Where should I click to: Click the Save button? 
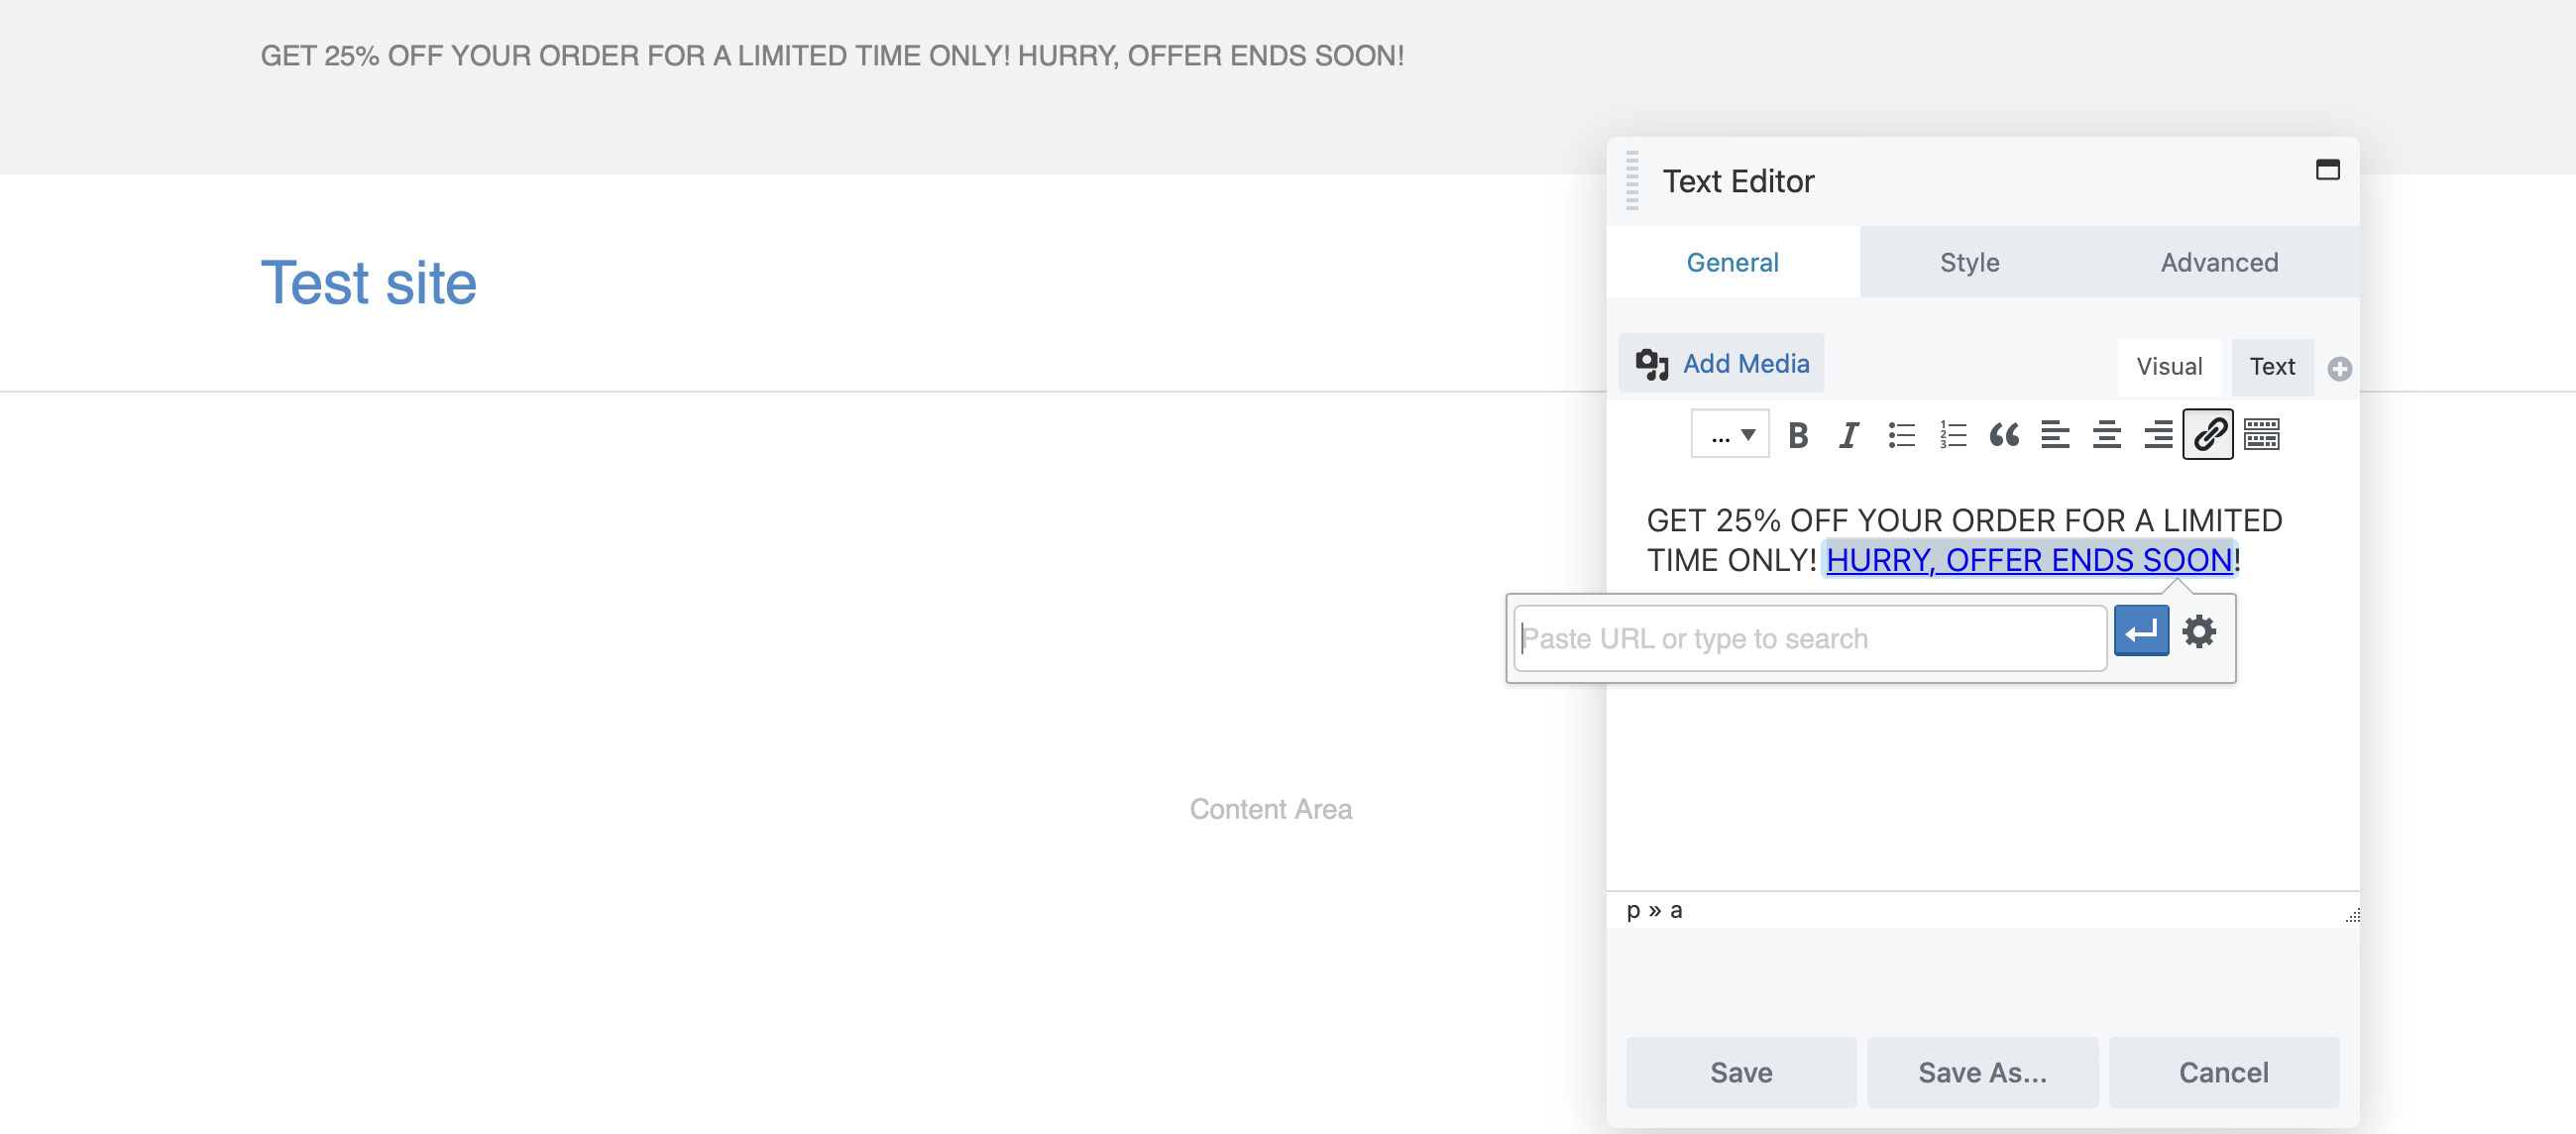[x=1741, y=1072]
